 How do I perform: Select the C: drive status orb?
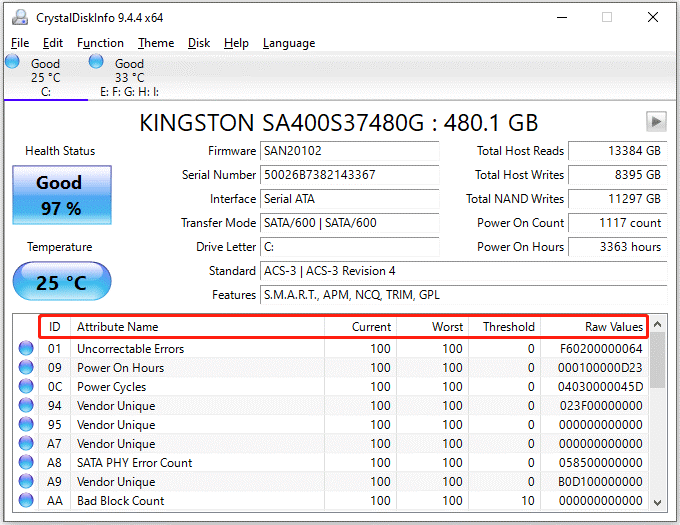[12, 62]
